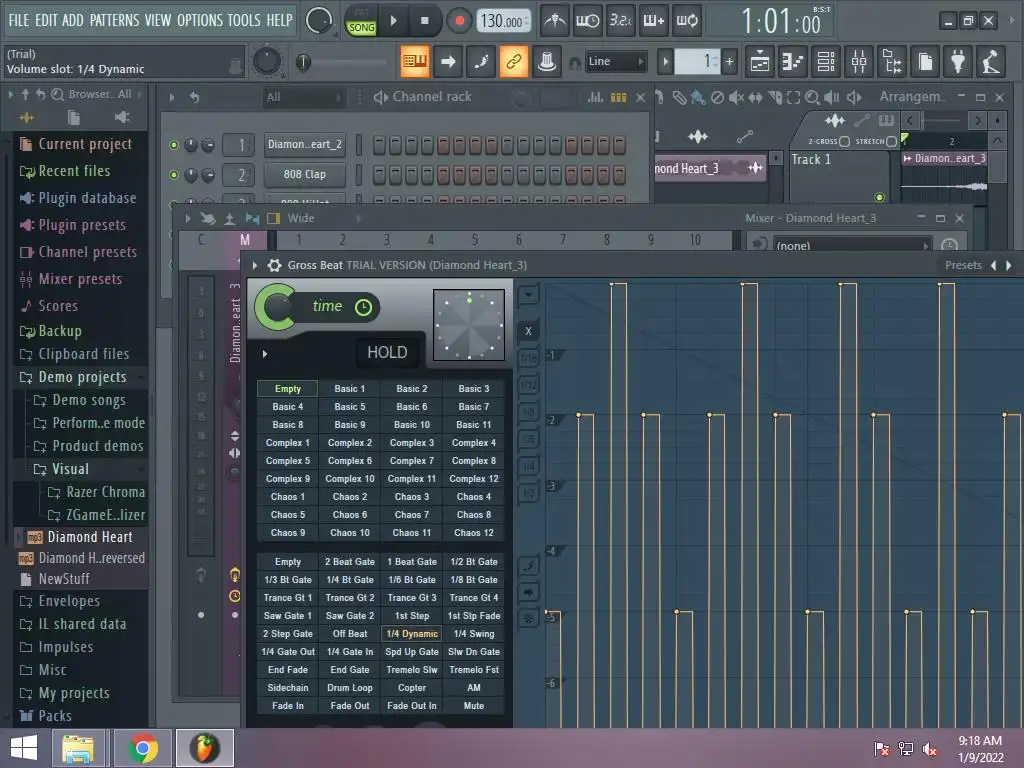Click the Gross Beat scratch clock display
This screenshot has width=1024, height=768.
pyautogui.click(x=469, y=325)
